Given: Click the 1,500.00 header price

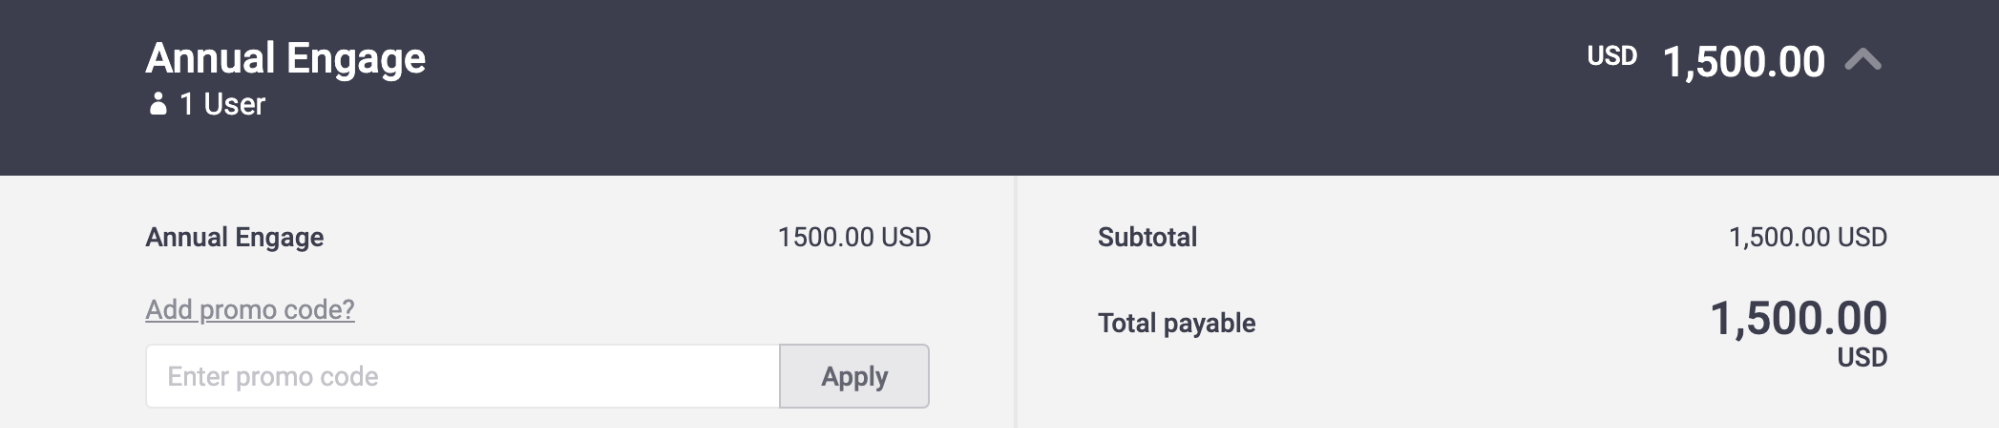Looking at the screenshot, I should click(x=1744, y=62).
